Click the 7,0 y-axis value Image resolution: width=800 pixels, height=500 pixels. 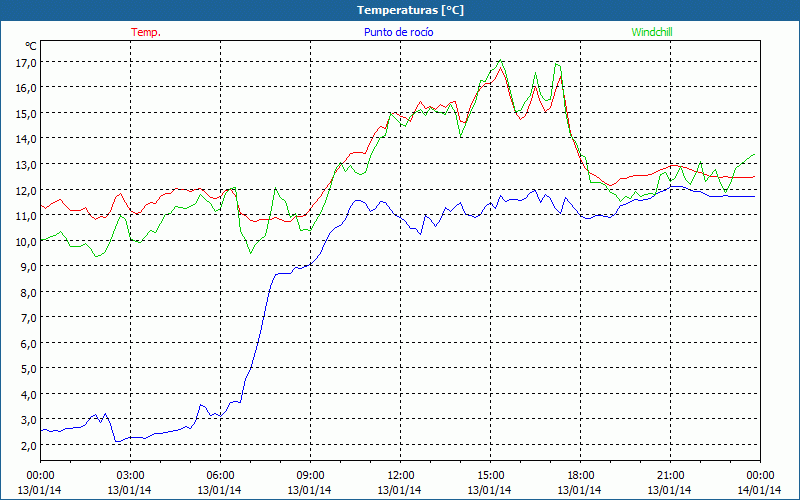(28, 318)
